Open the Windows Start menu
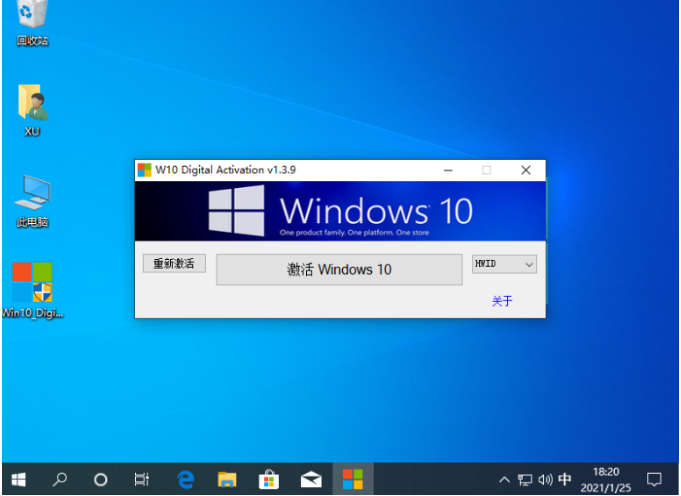681x496 pixels. (18, 479)
